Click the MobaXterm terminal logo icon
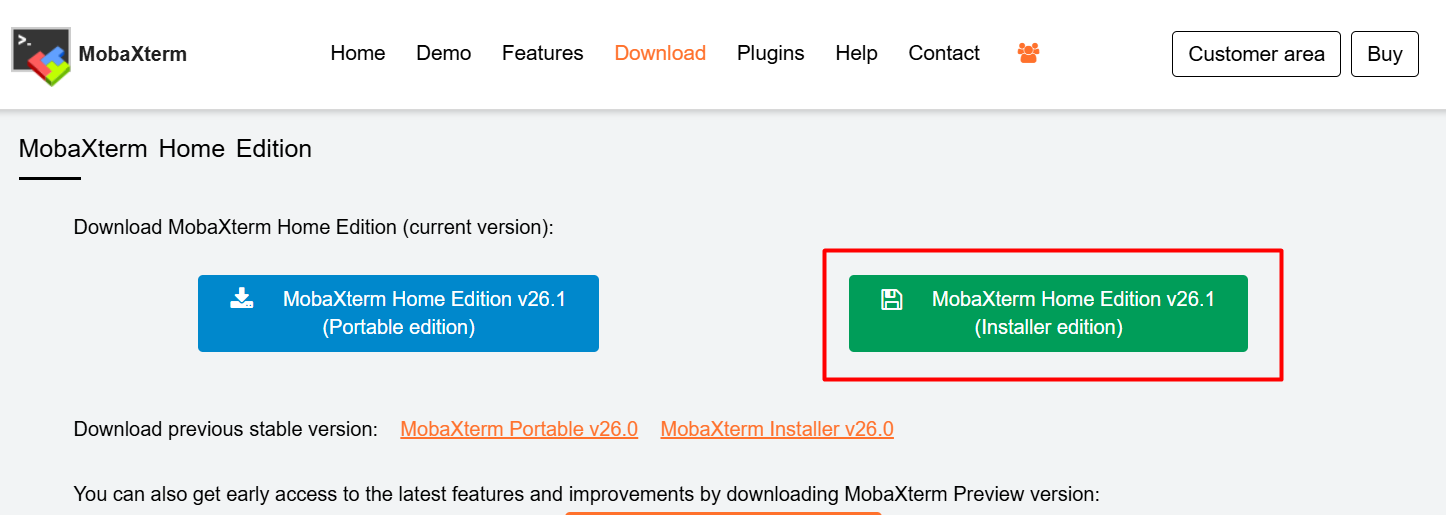1446x515 pixels. coord(41,56)
